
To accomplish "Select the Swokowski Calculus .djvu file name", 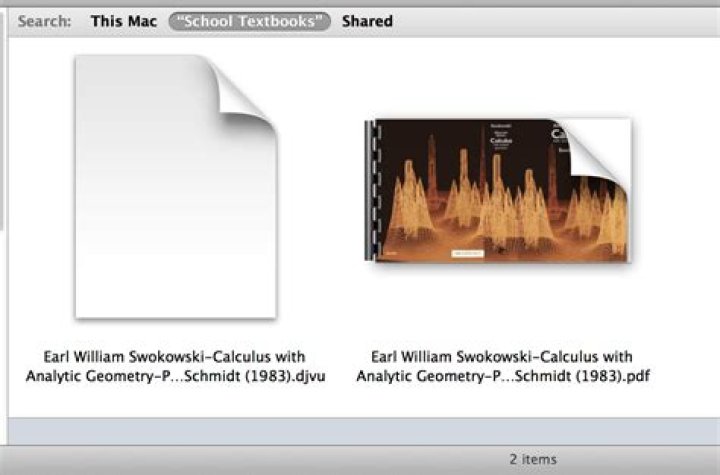I will click(175, 366).
